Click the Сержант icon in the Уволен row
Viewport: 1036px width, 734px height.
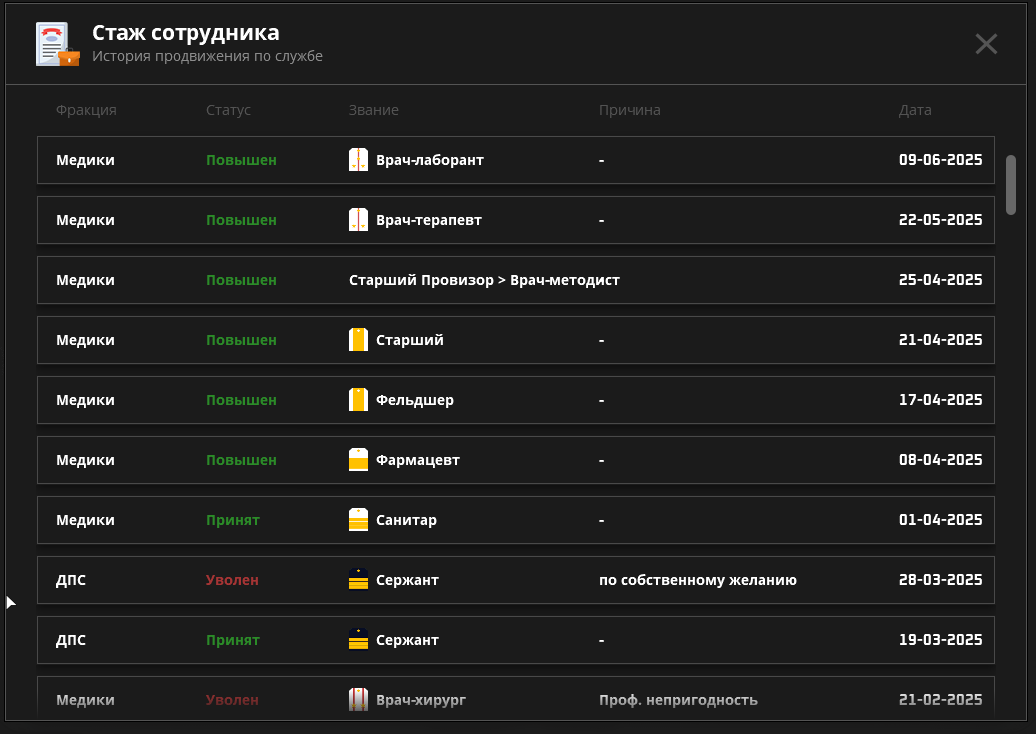pos(358,580)
